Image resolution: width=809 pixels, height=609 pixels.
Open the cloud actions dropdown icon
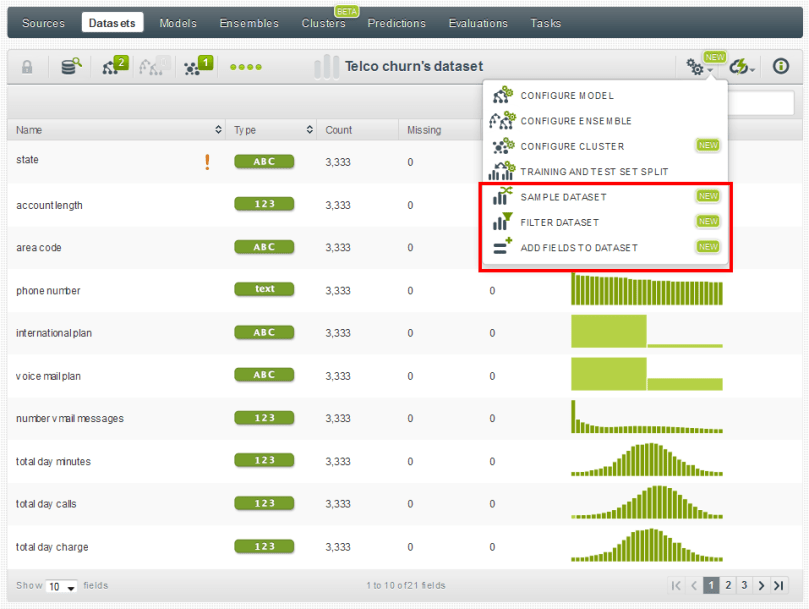click(x=741, y=67)
